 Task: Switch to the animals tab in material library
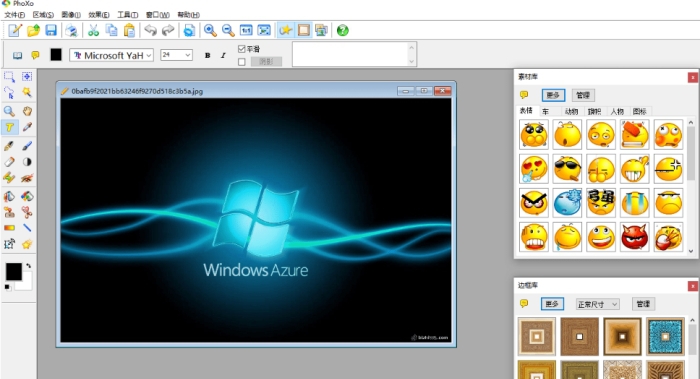(571, 112)
